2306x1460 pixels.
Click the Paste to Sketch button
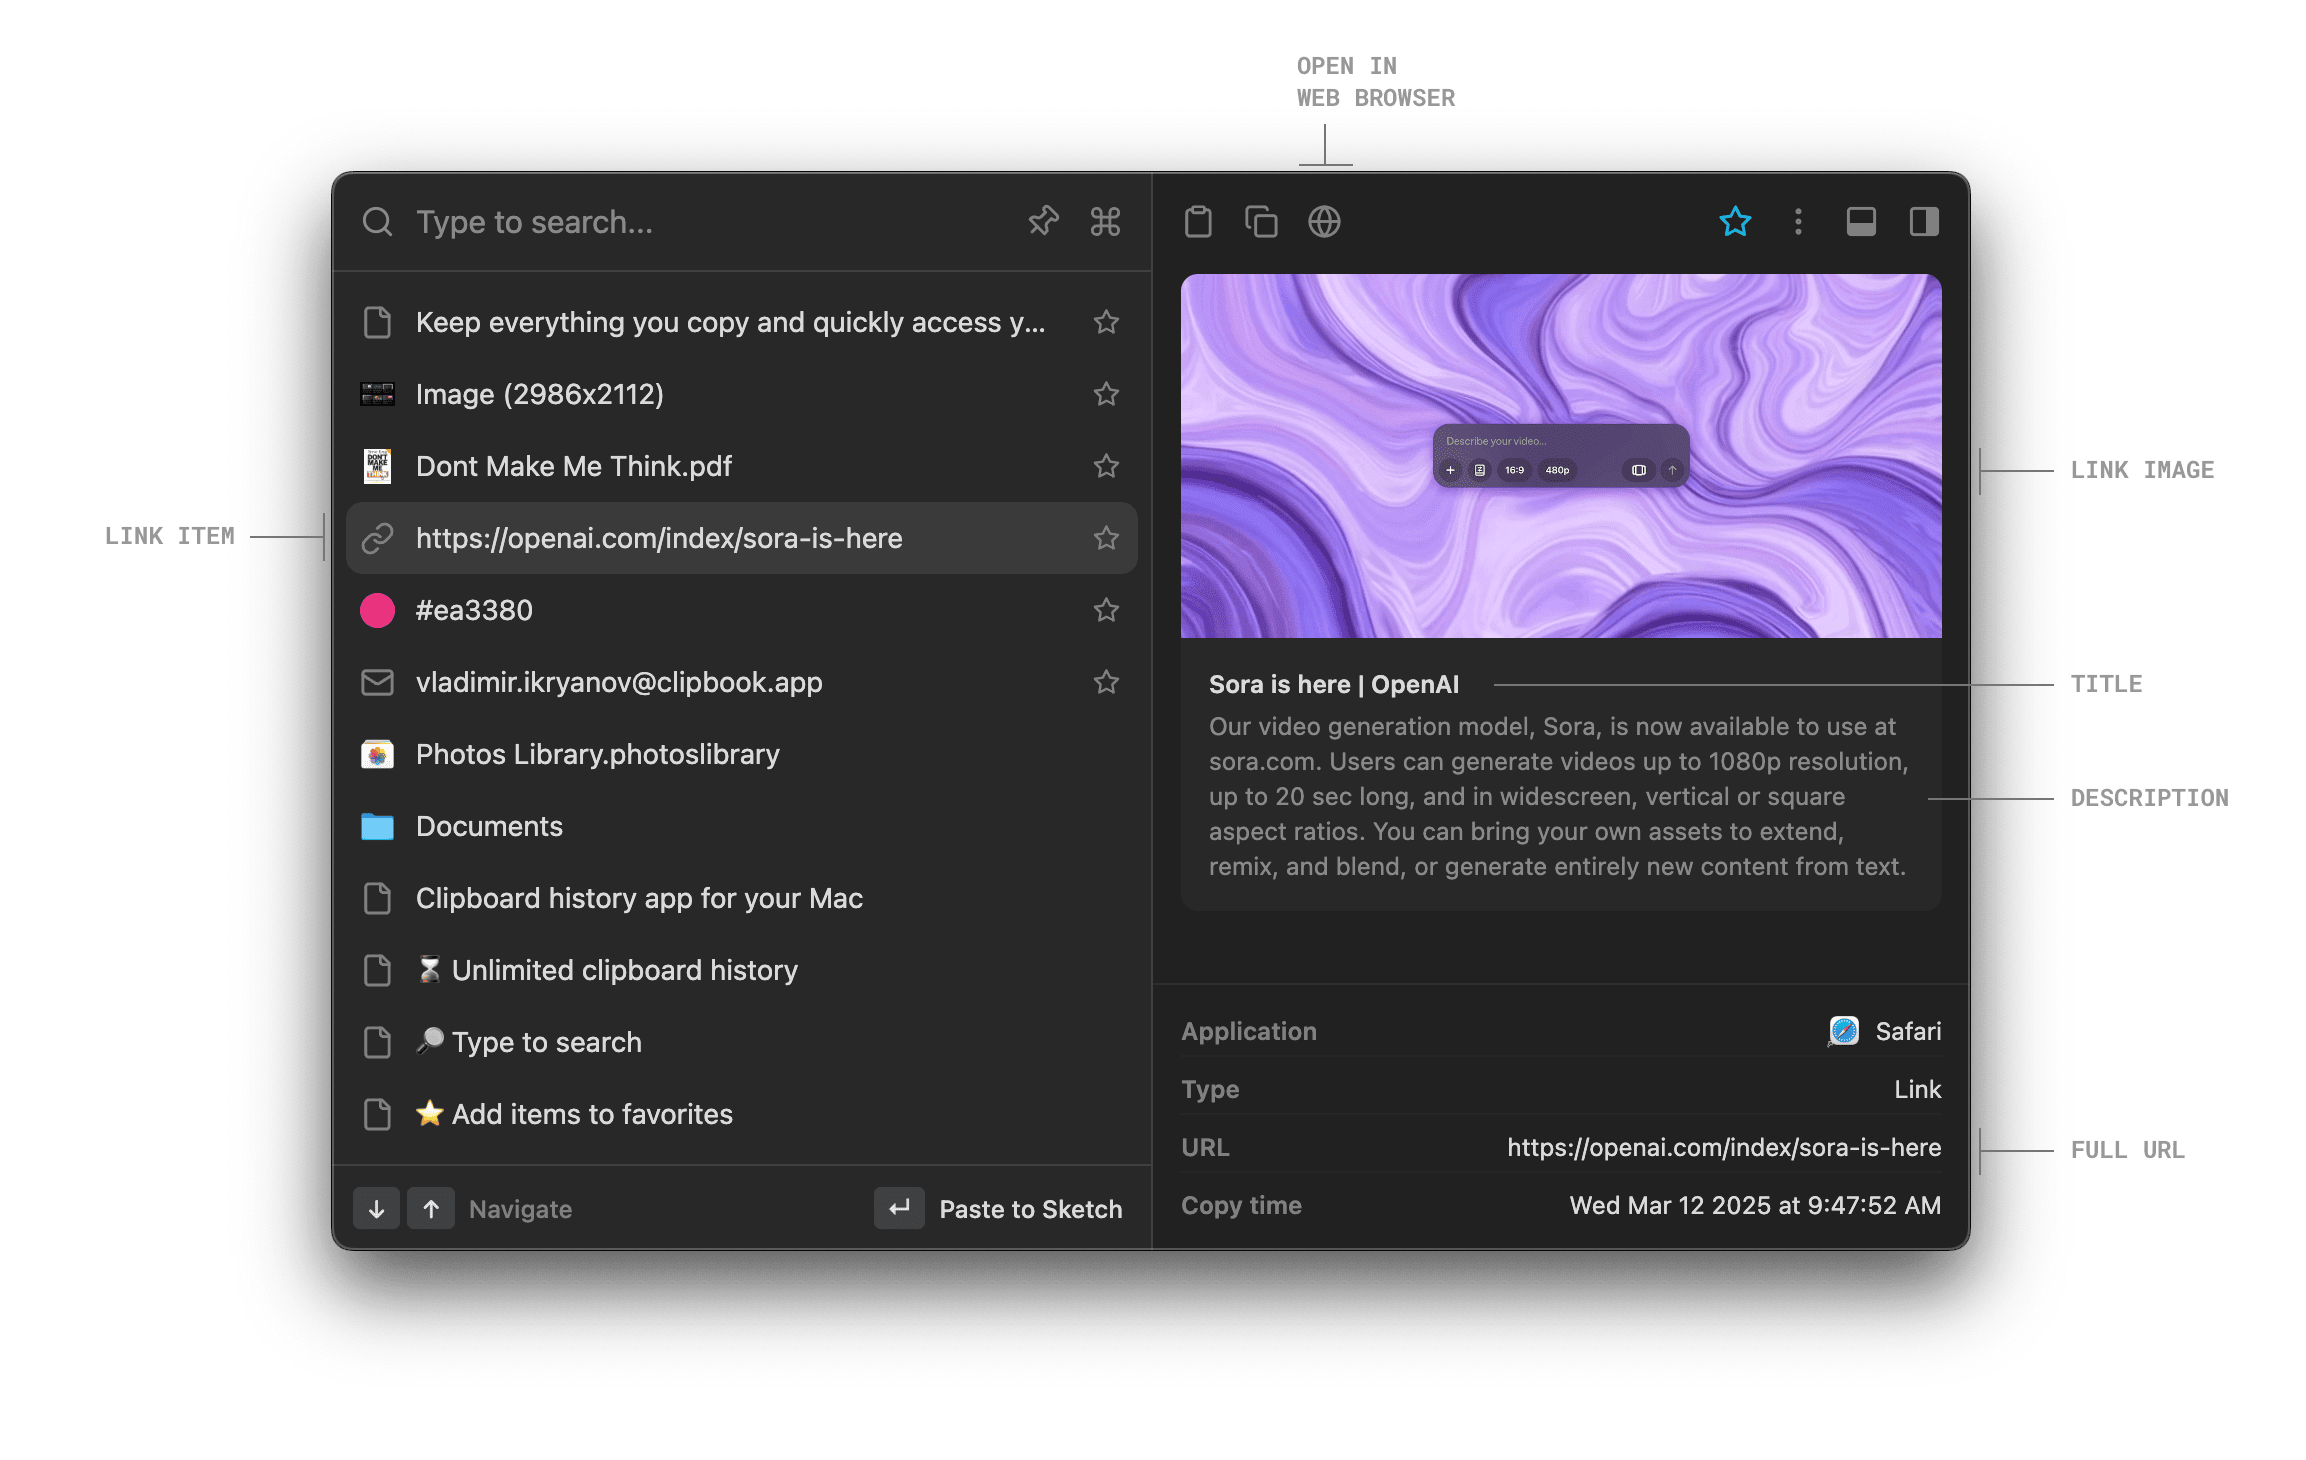coord(1030,1208)
